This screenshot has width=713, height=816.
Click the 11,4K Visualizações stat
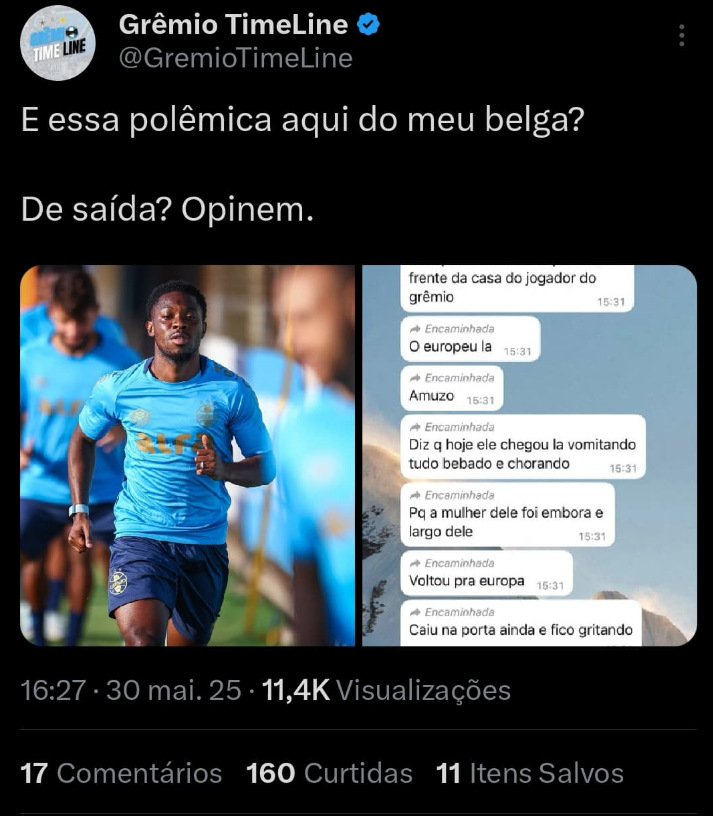point(386,691)
